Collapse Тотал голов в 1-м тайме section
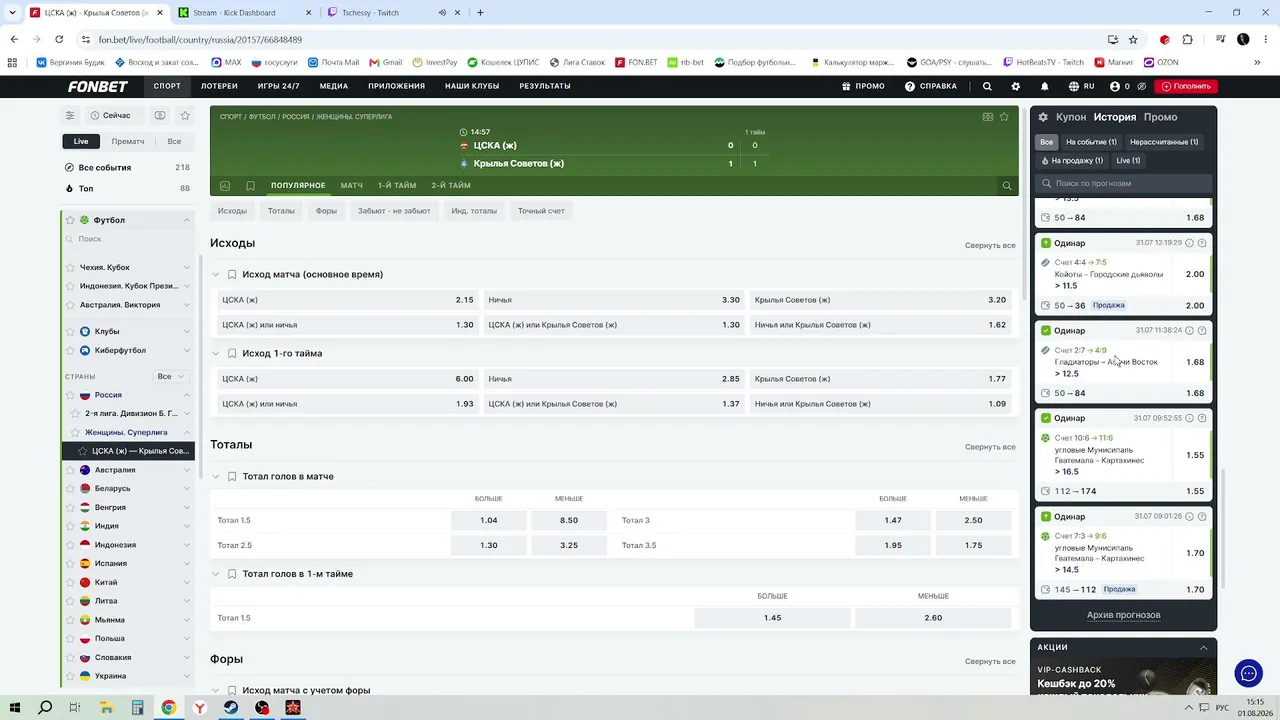The width and height of the screenshot is (1280, 720). click(x=215, y=574)
